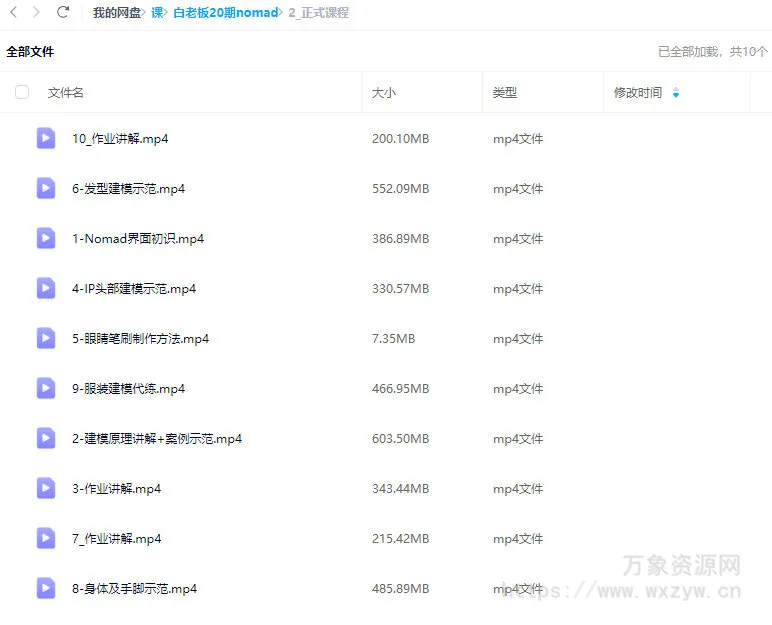
Task: Click video icon for 1-Nomad界面初识.mp4
Action: [46, 238]
